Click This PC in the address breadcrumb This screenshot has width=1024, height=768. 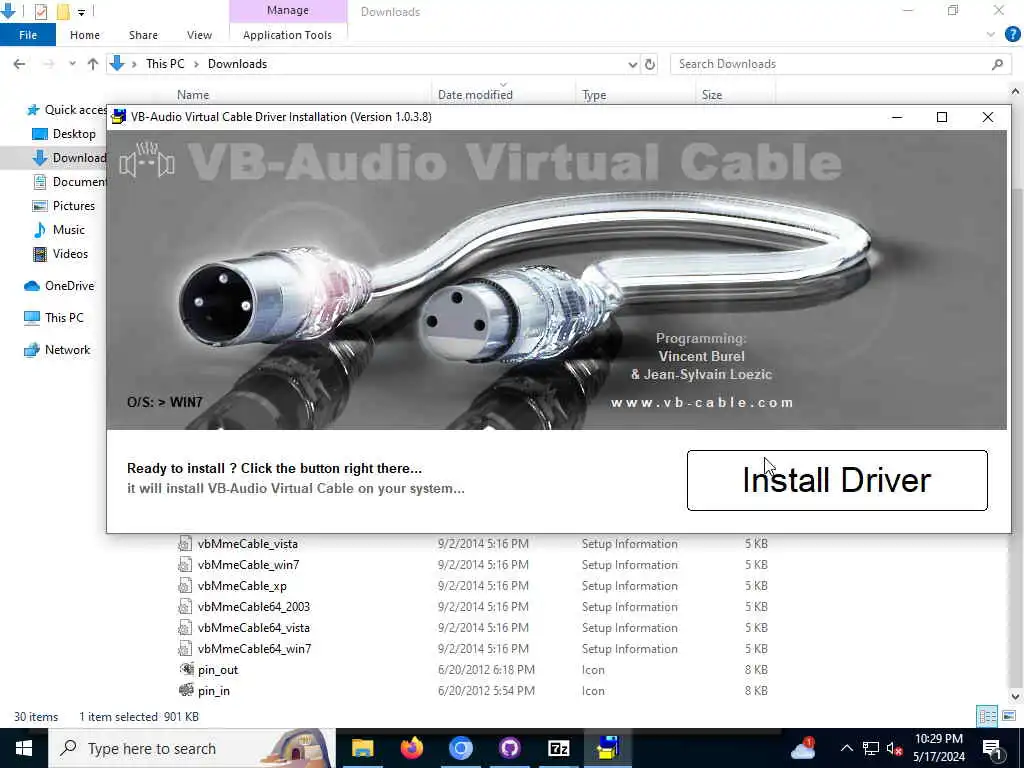coord(165,63)
